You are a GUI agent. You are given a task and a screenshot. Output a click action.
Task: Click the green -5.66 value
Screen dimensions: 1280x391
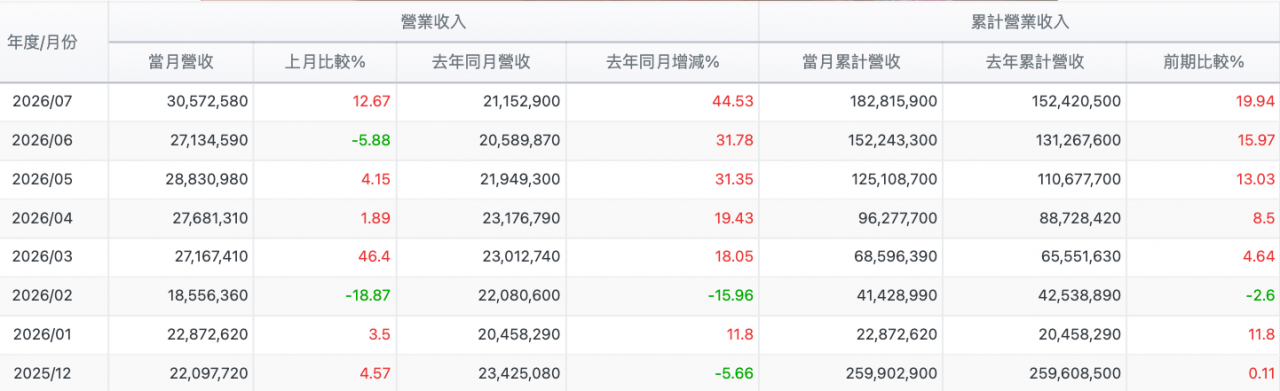pyautogui.click(x=734, y=373)
